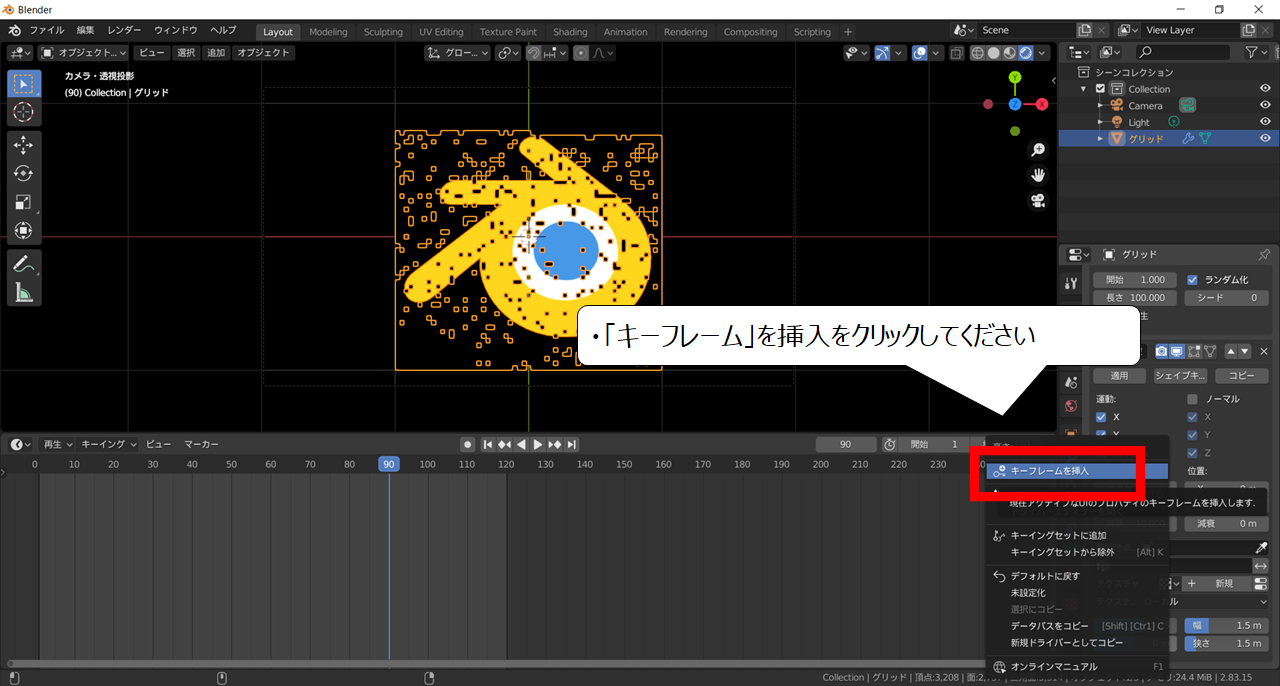Toggle proportional editing button
This screenshot has width=1280, height=686.
point(581,53)
